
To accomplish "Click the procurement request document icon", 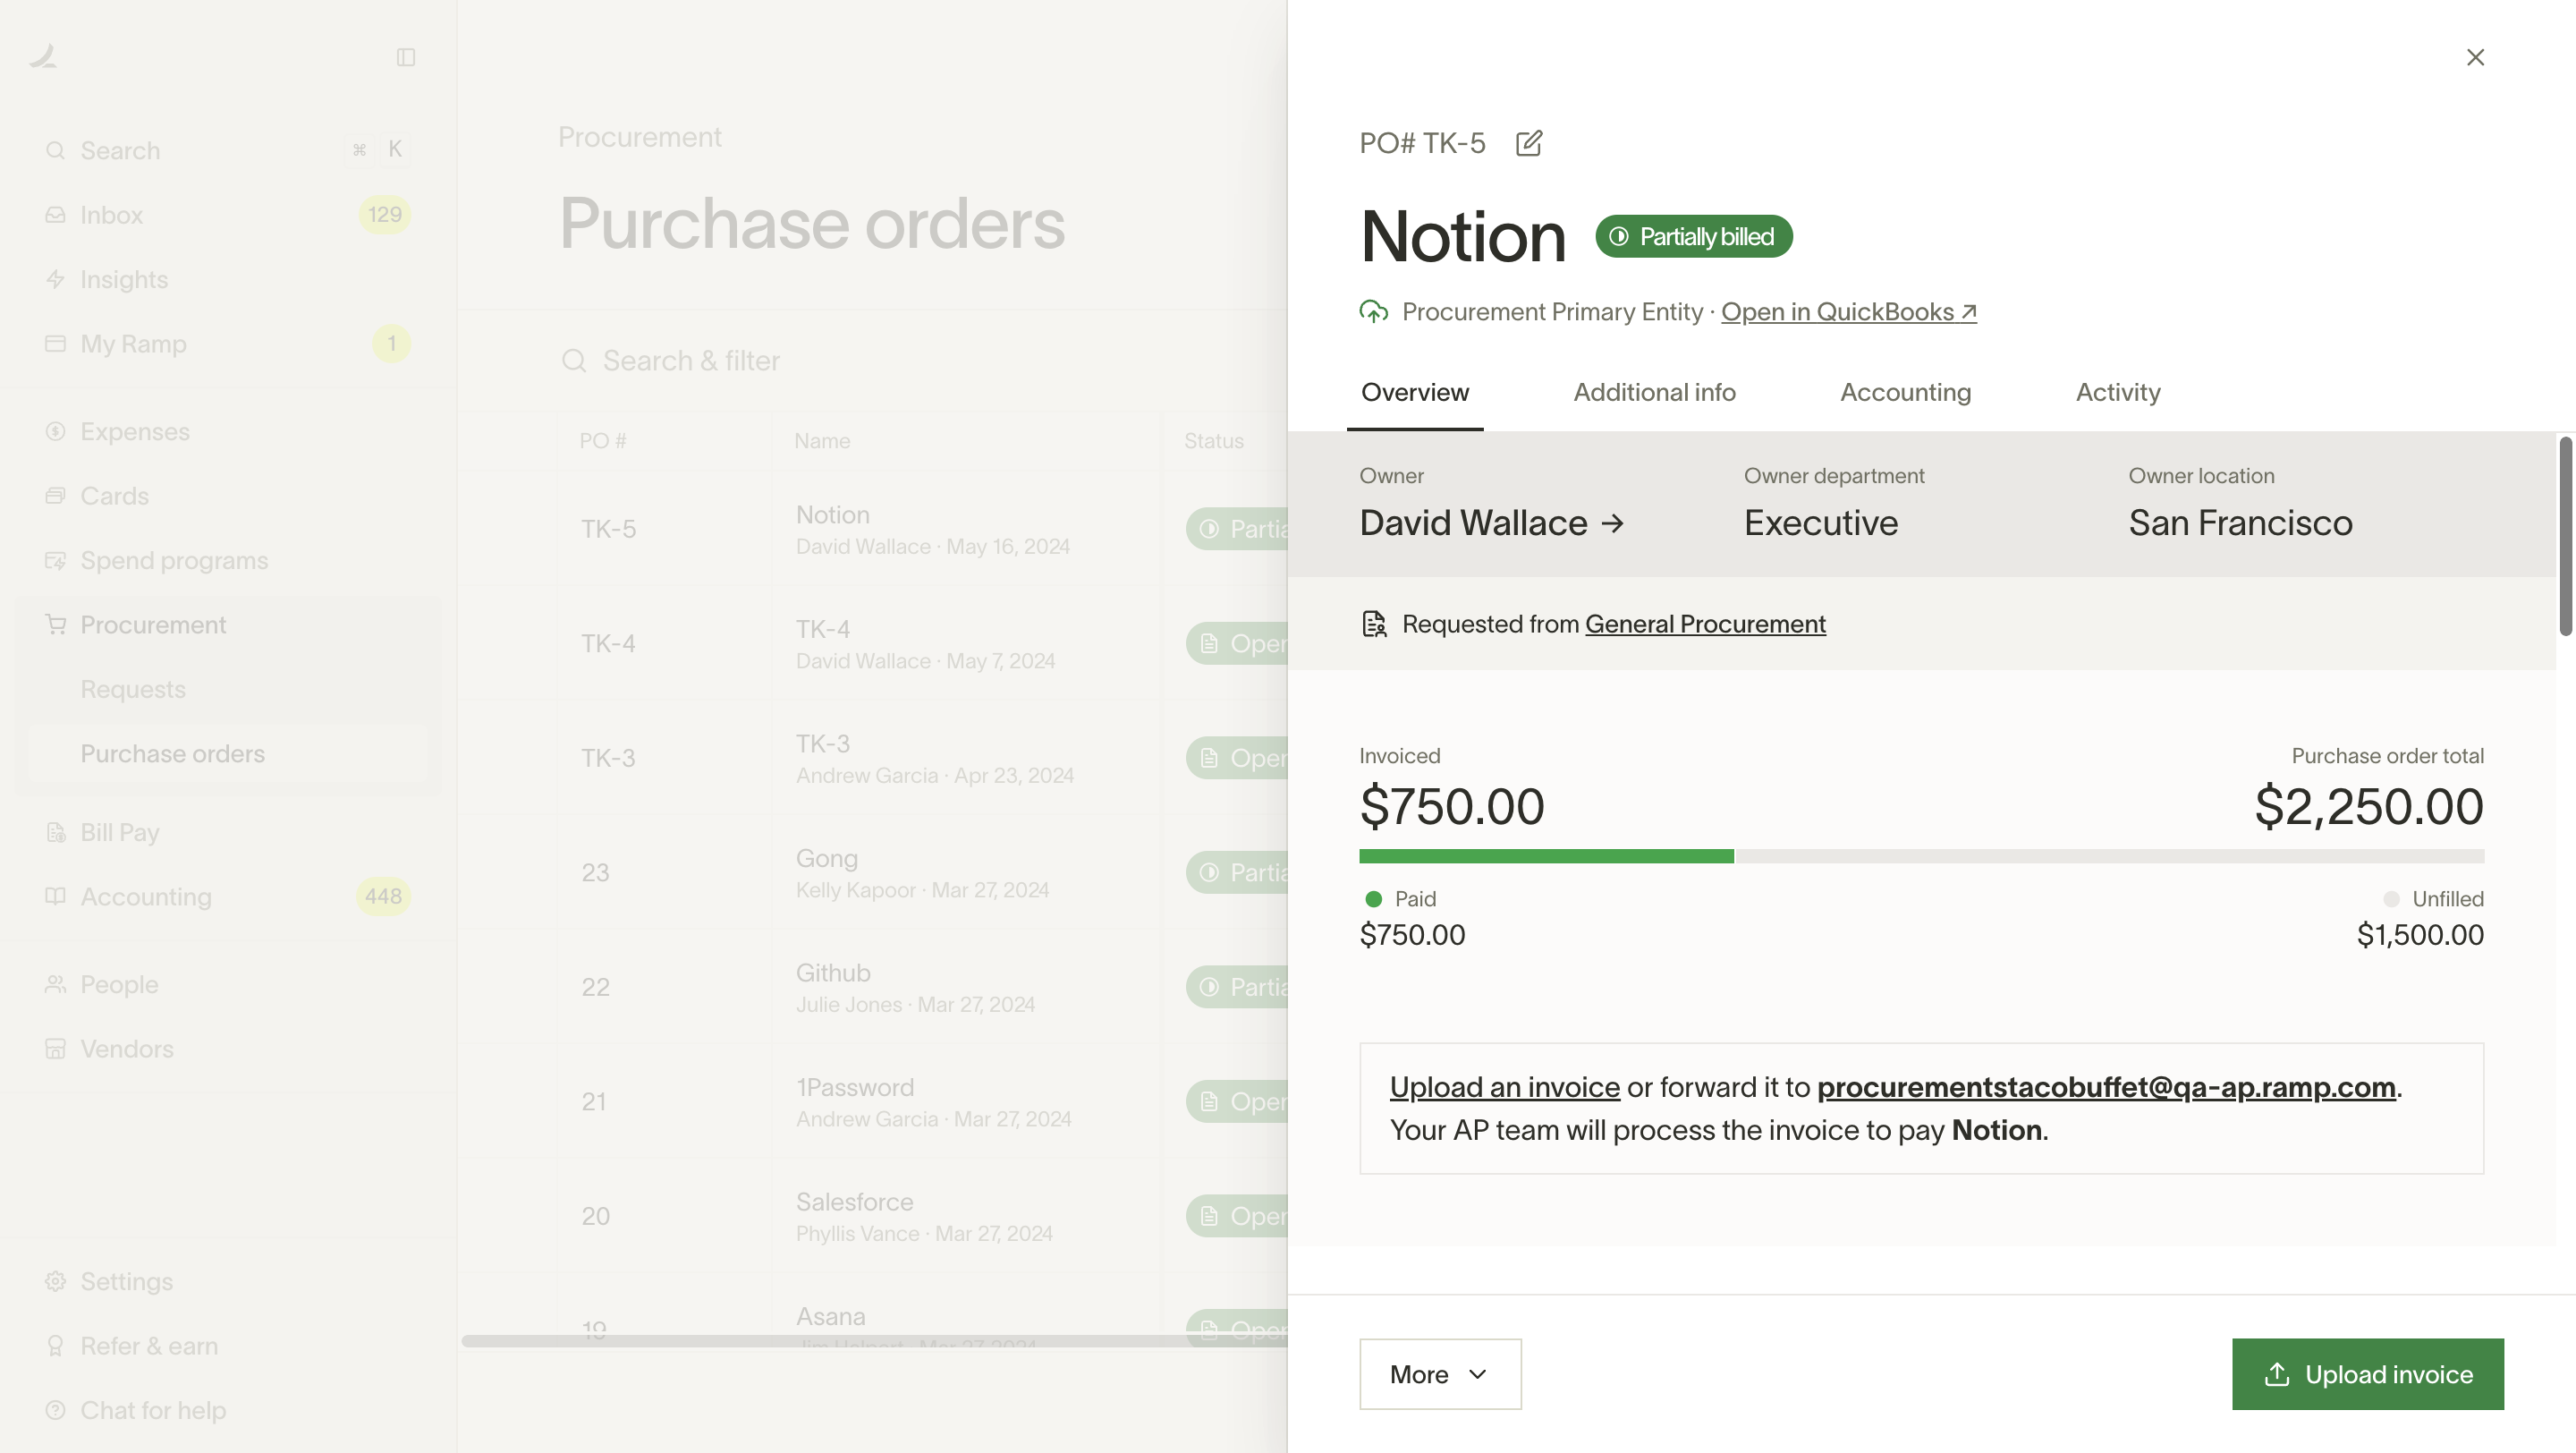I will (x=1375, y=624).
